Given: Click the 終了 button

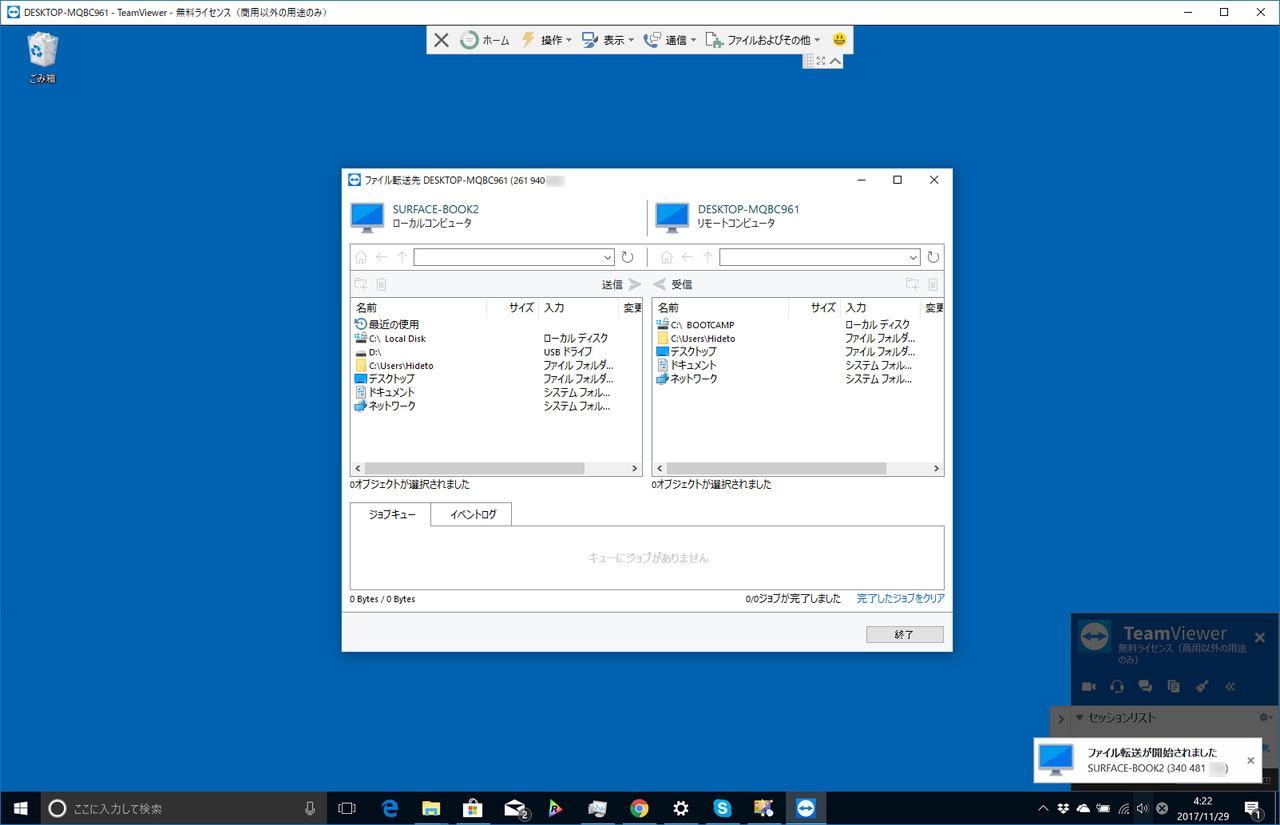Looking at the screenshot, I should pos(905,634).
